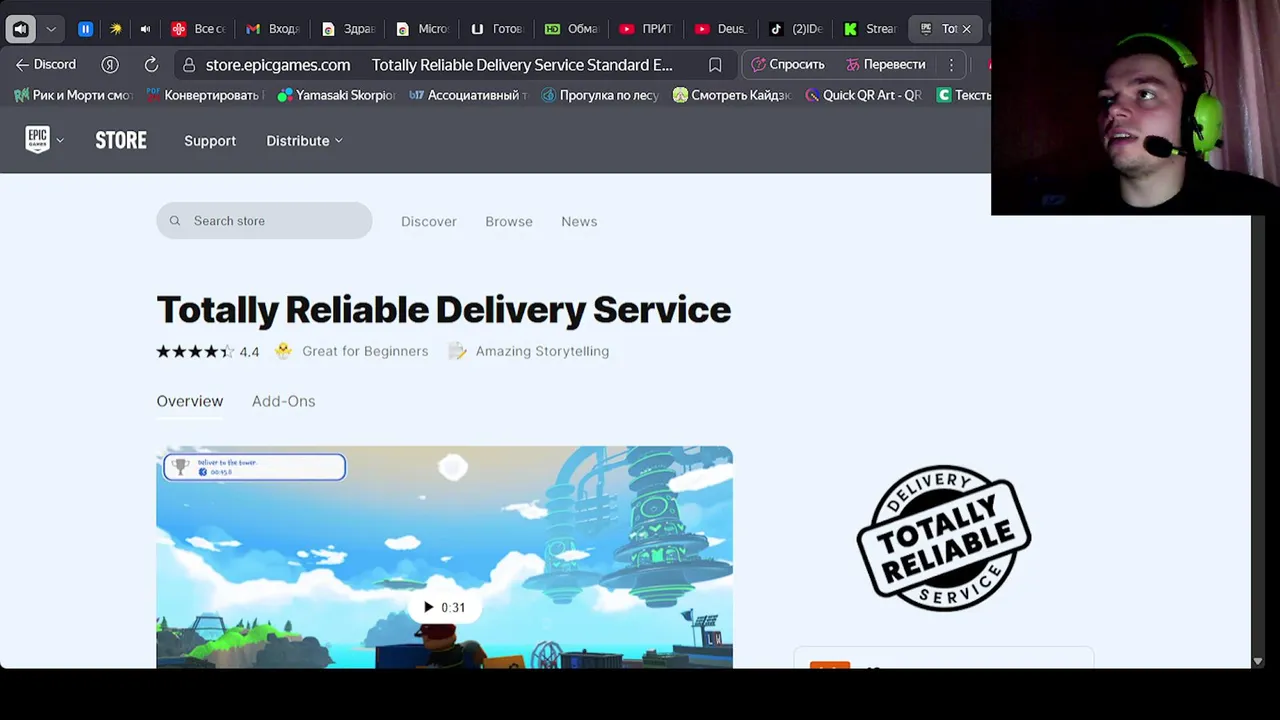The width and height of the screenshot is (1280, 720).
Task: Switch to the TikTok '(2)IDe' tab
Action: point(796,29)
